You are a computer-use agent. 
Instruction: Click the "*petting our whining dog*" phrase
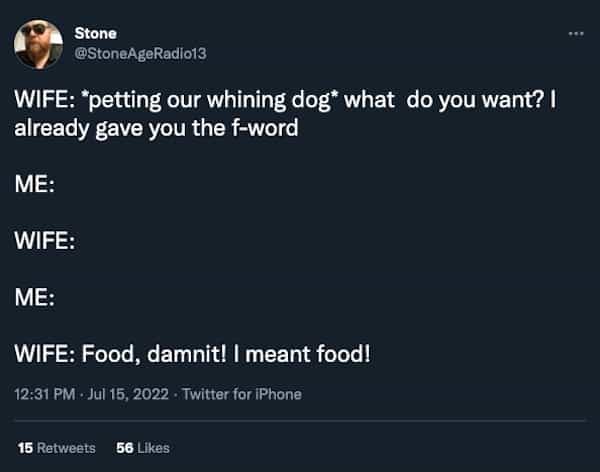207,103
